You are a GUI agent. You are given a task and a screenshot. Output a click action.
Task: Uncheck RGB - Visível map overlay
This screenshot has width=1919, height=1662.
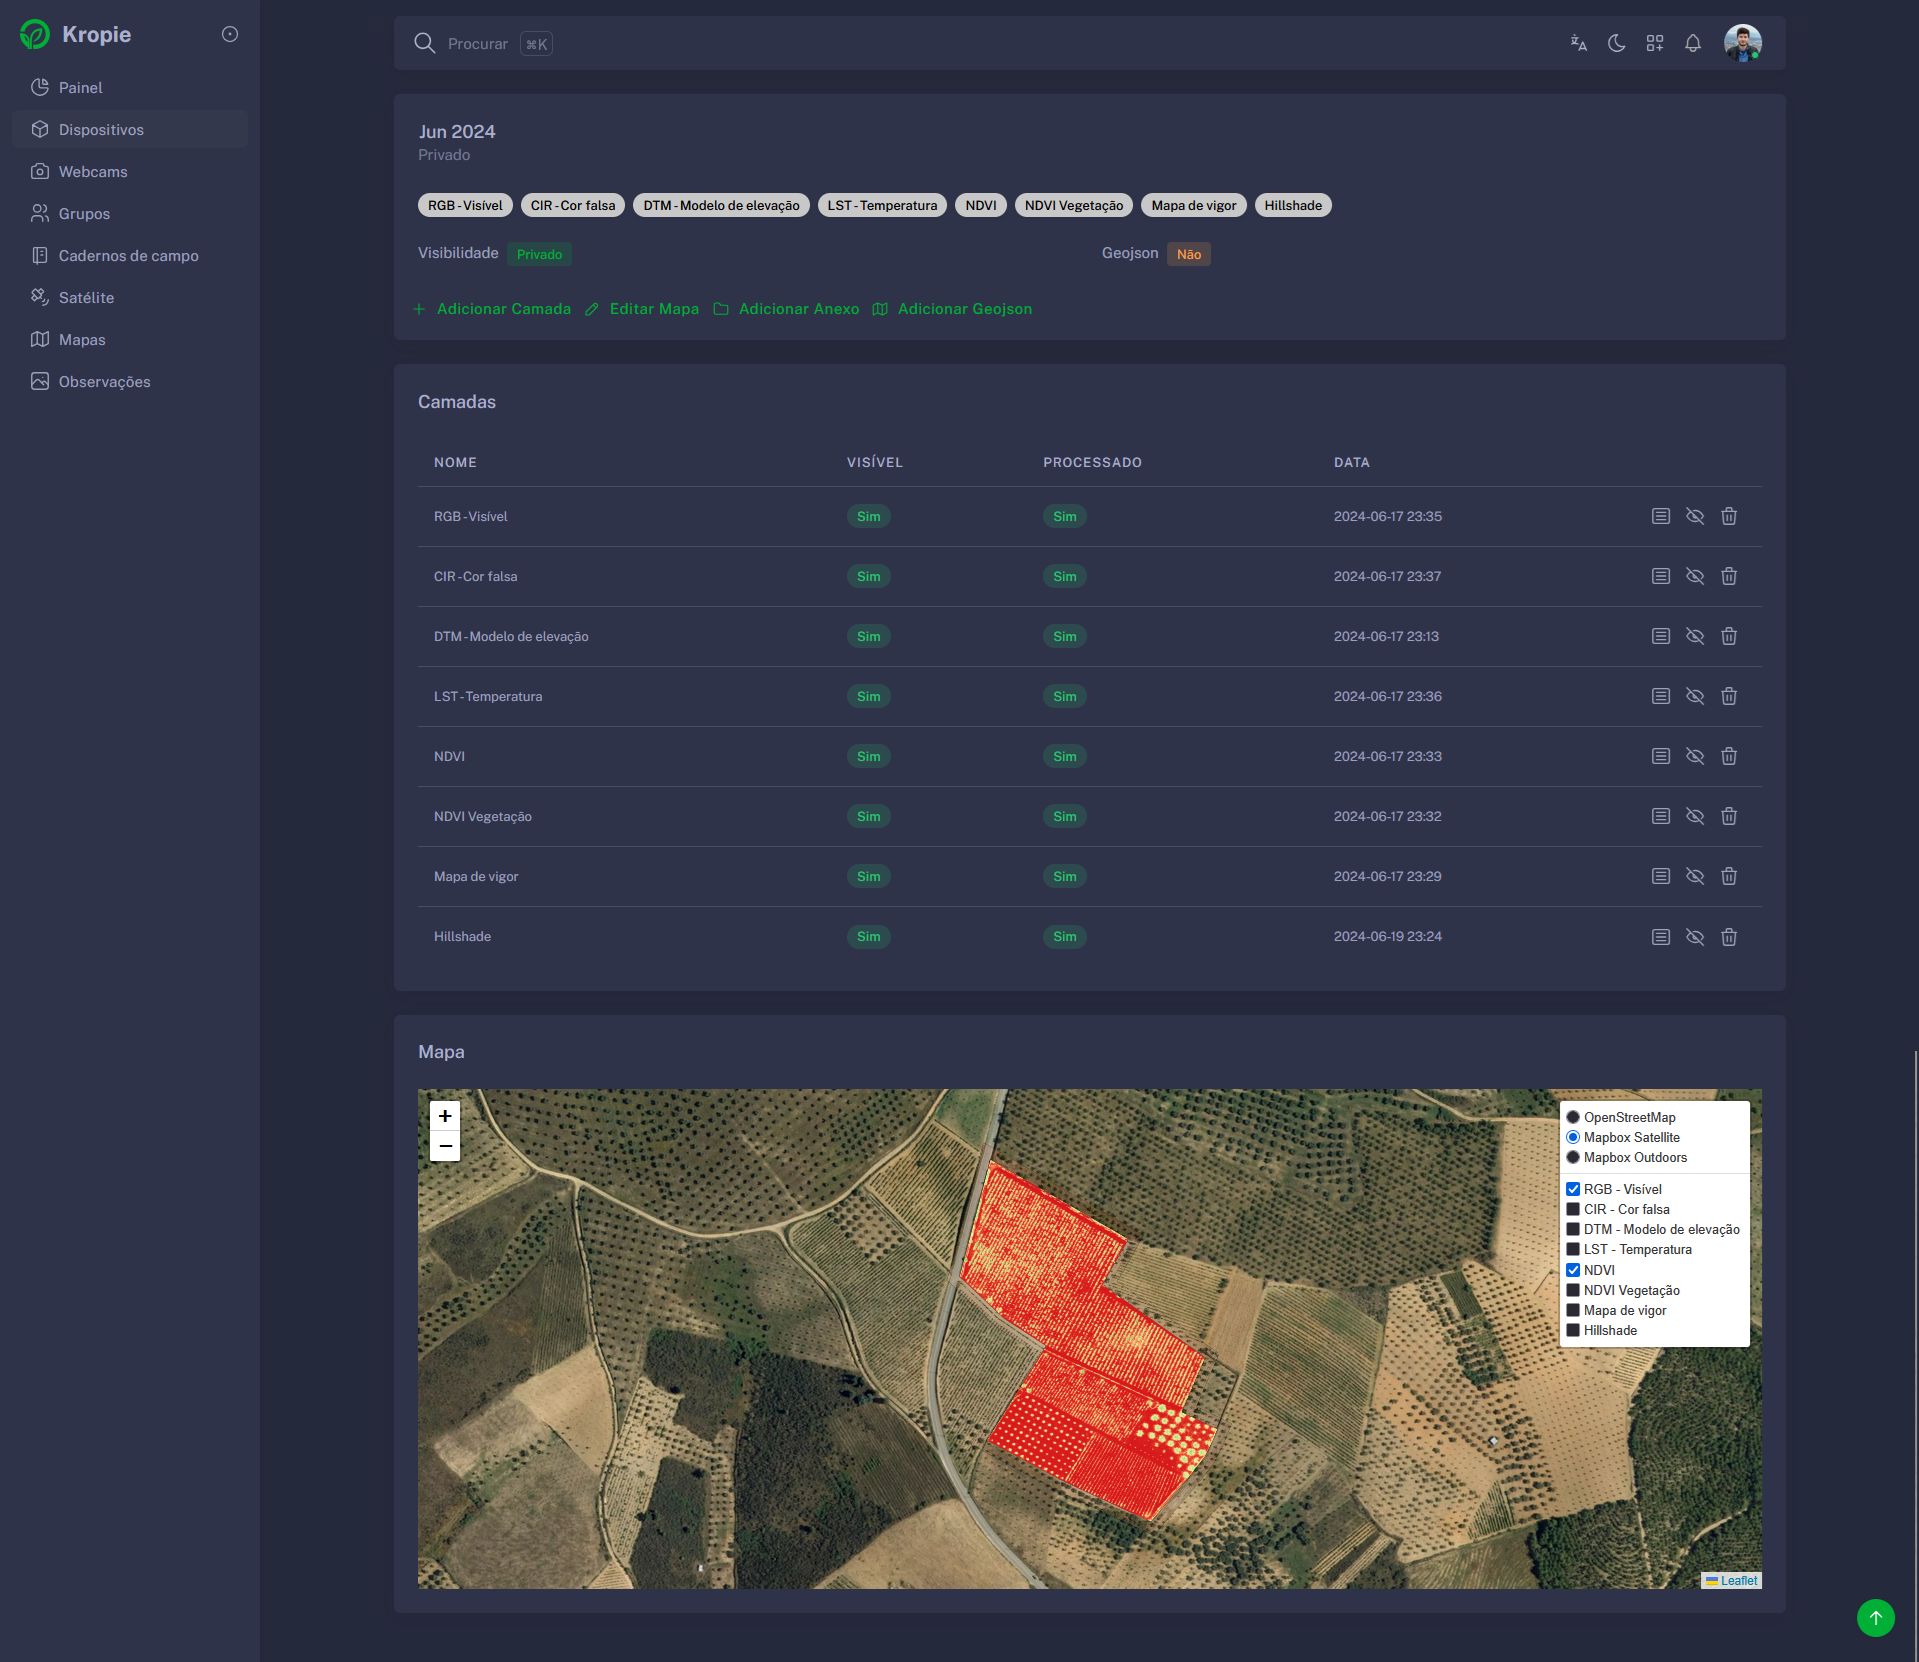1573,1189
